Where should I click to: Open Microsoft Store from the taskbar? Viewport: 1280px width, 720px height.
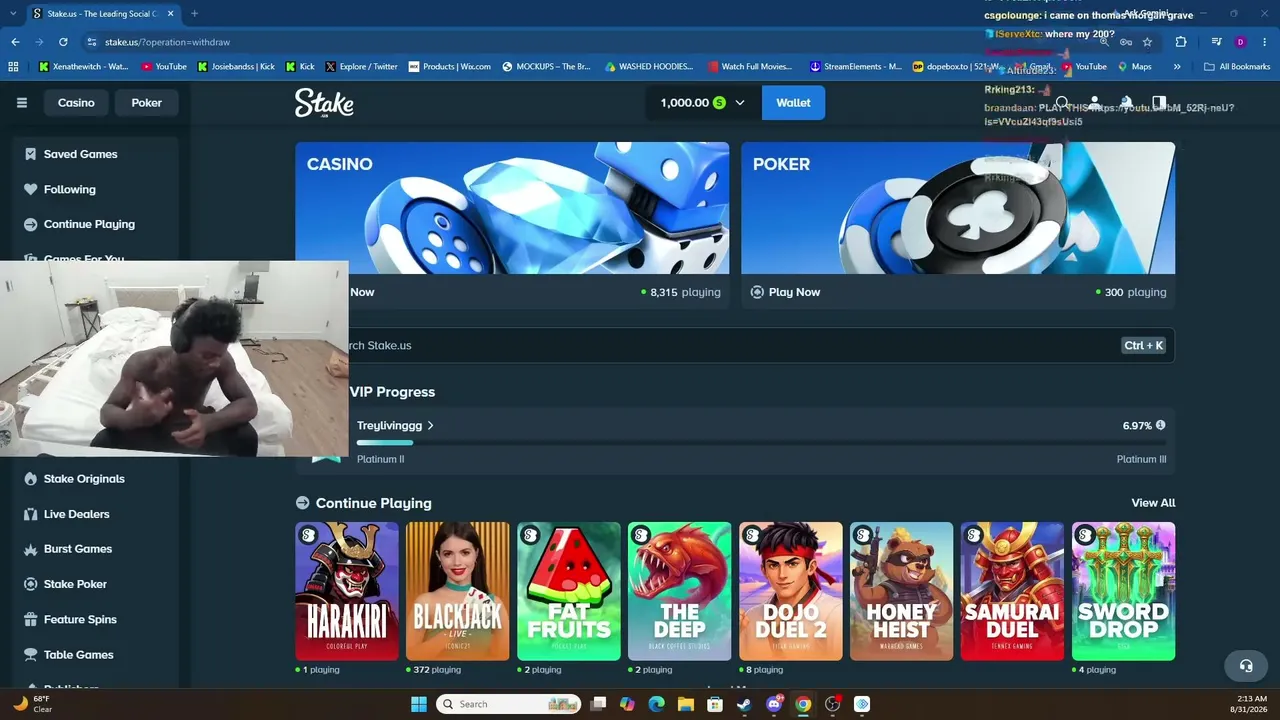(715, 704)
